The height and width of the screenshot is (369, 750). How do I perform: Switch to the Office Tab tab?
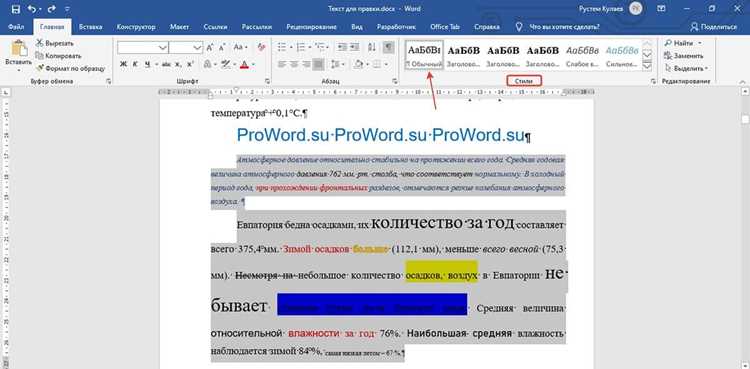pos(444,27)
